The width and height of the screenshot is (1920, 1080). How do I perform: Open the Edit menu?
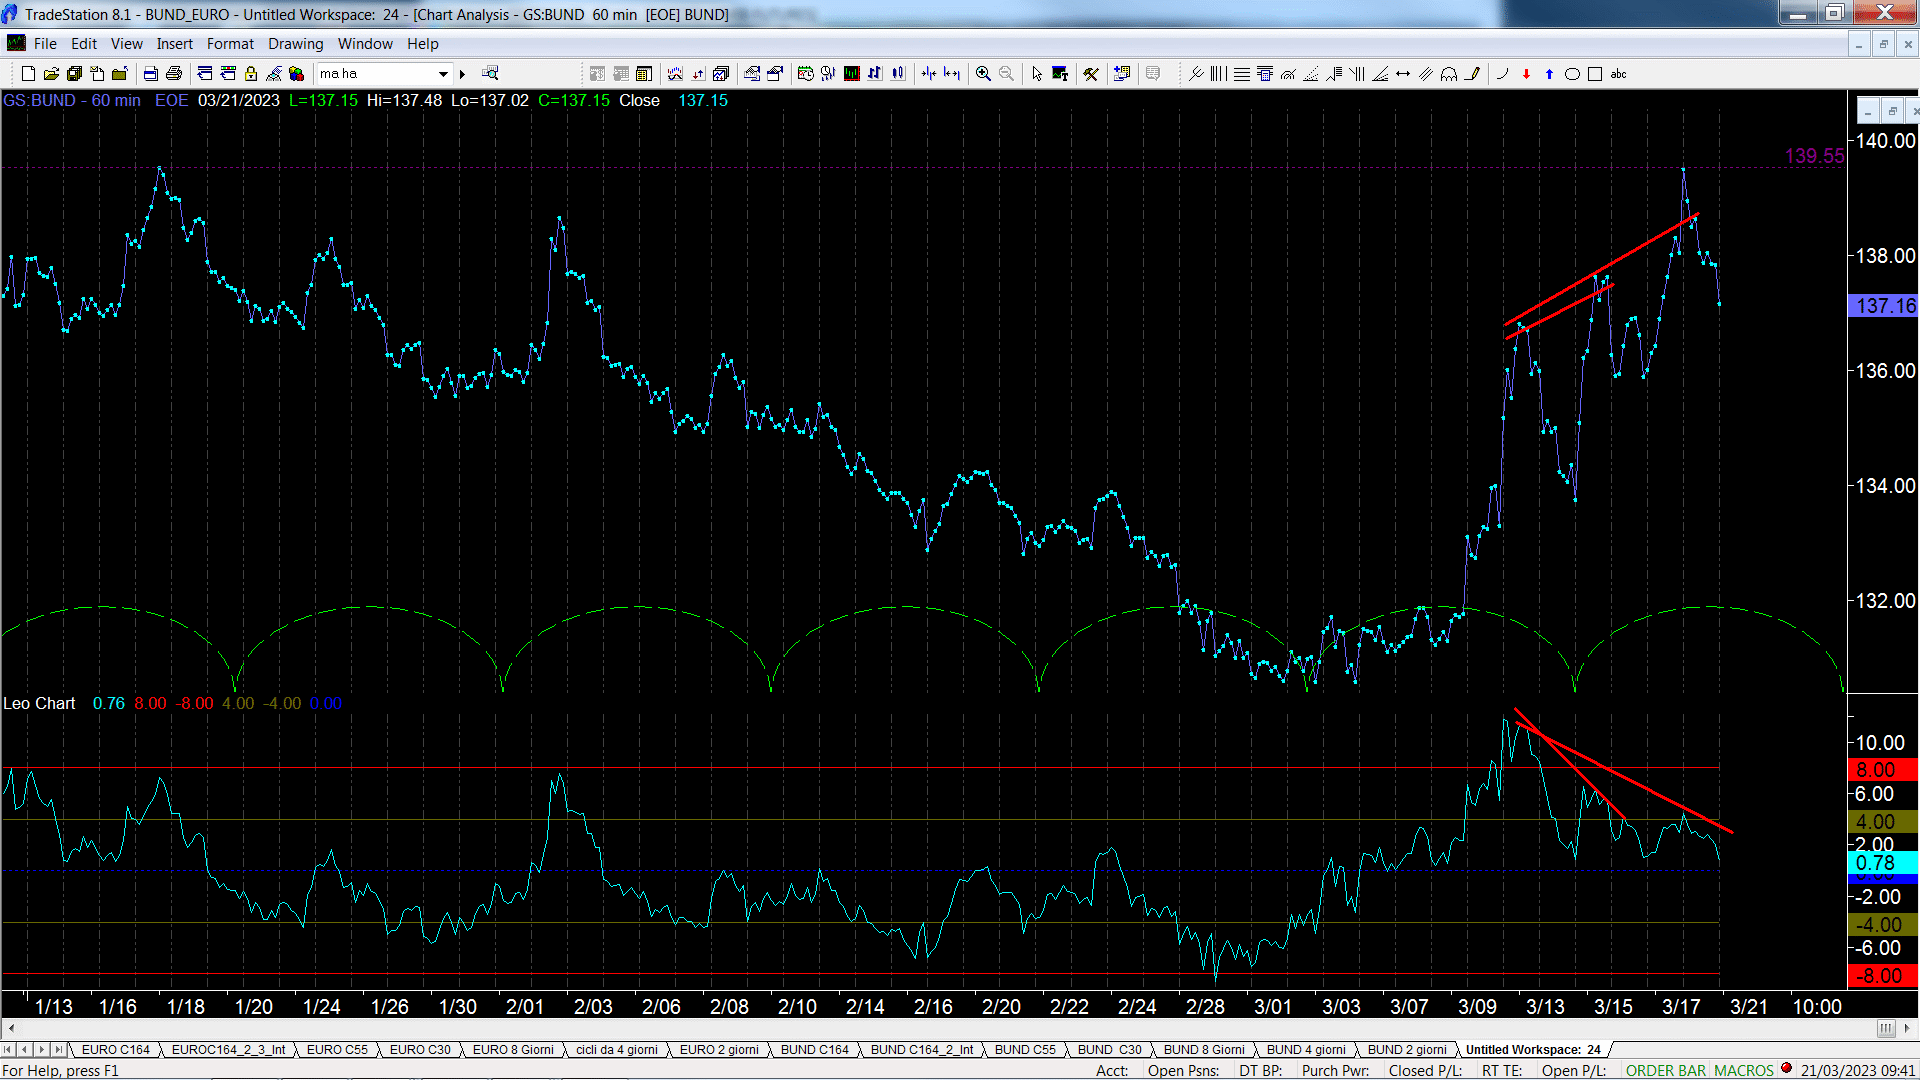point(84,44)
